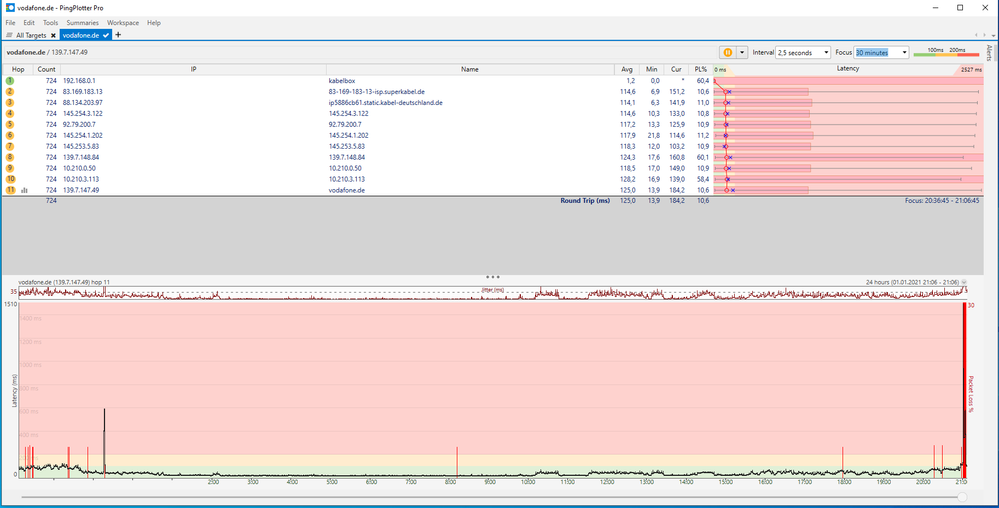Switch to the All Targets tab

[x=31, y=35]
